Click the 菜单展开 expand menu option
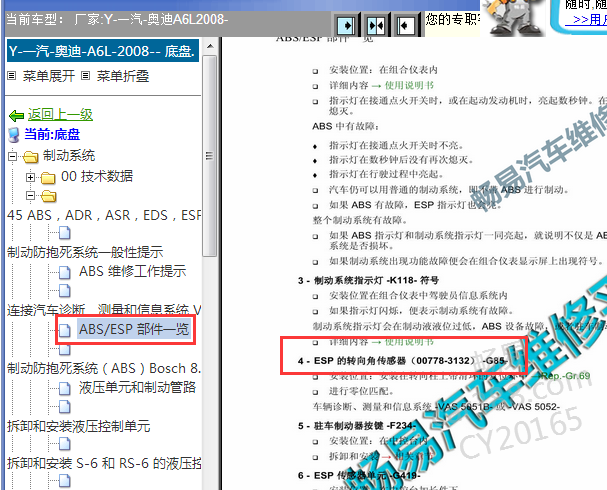 48,76
